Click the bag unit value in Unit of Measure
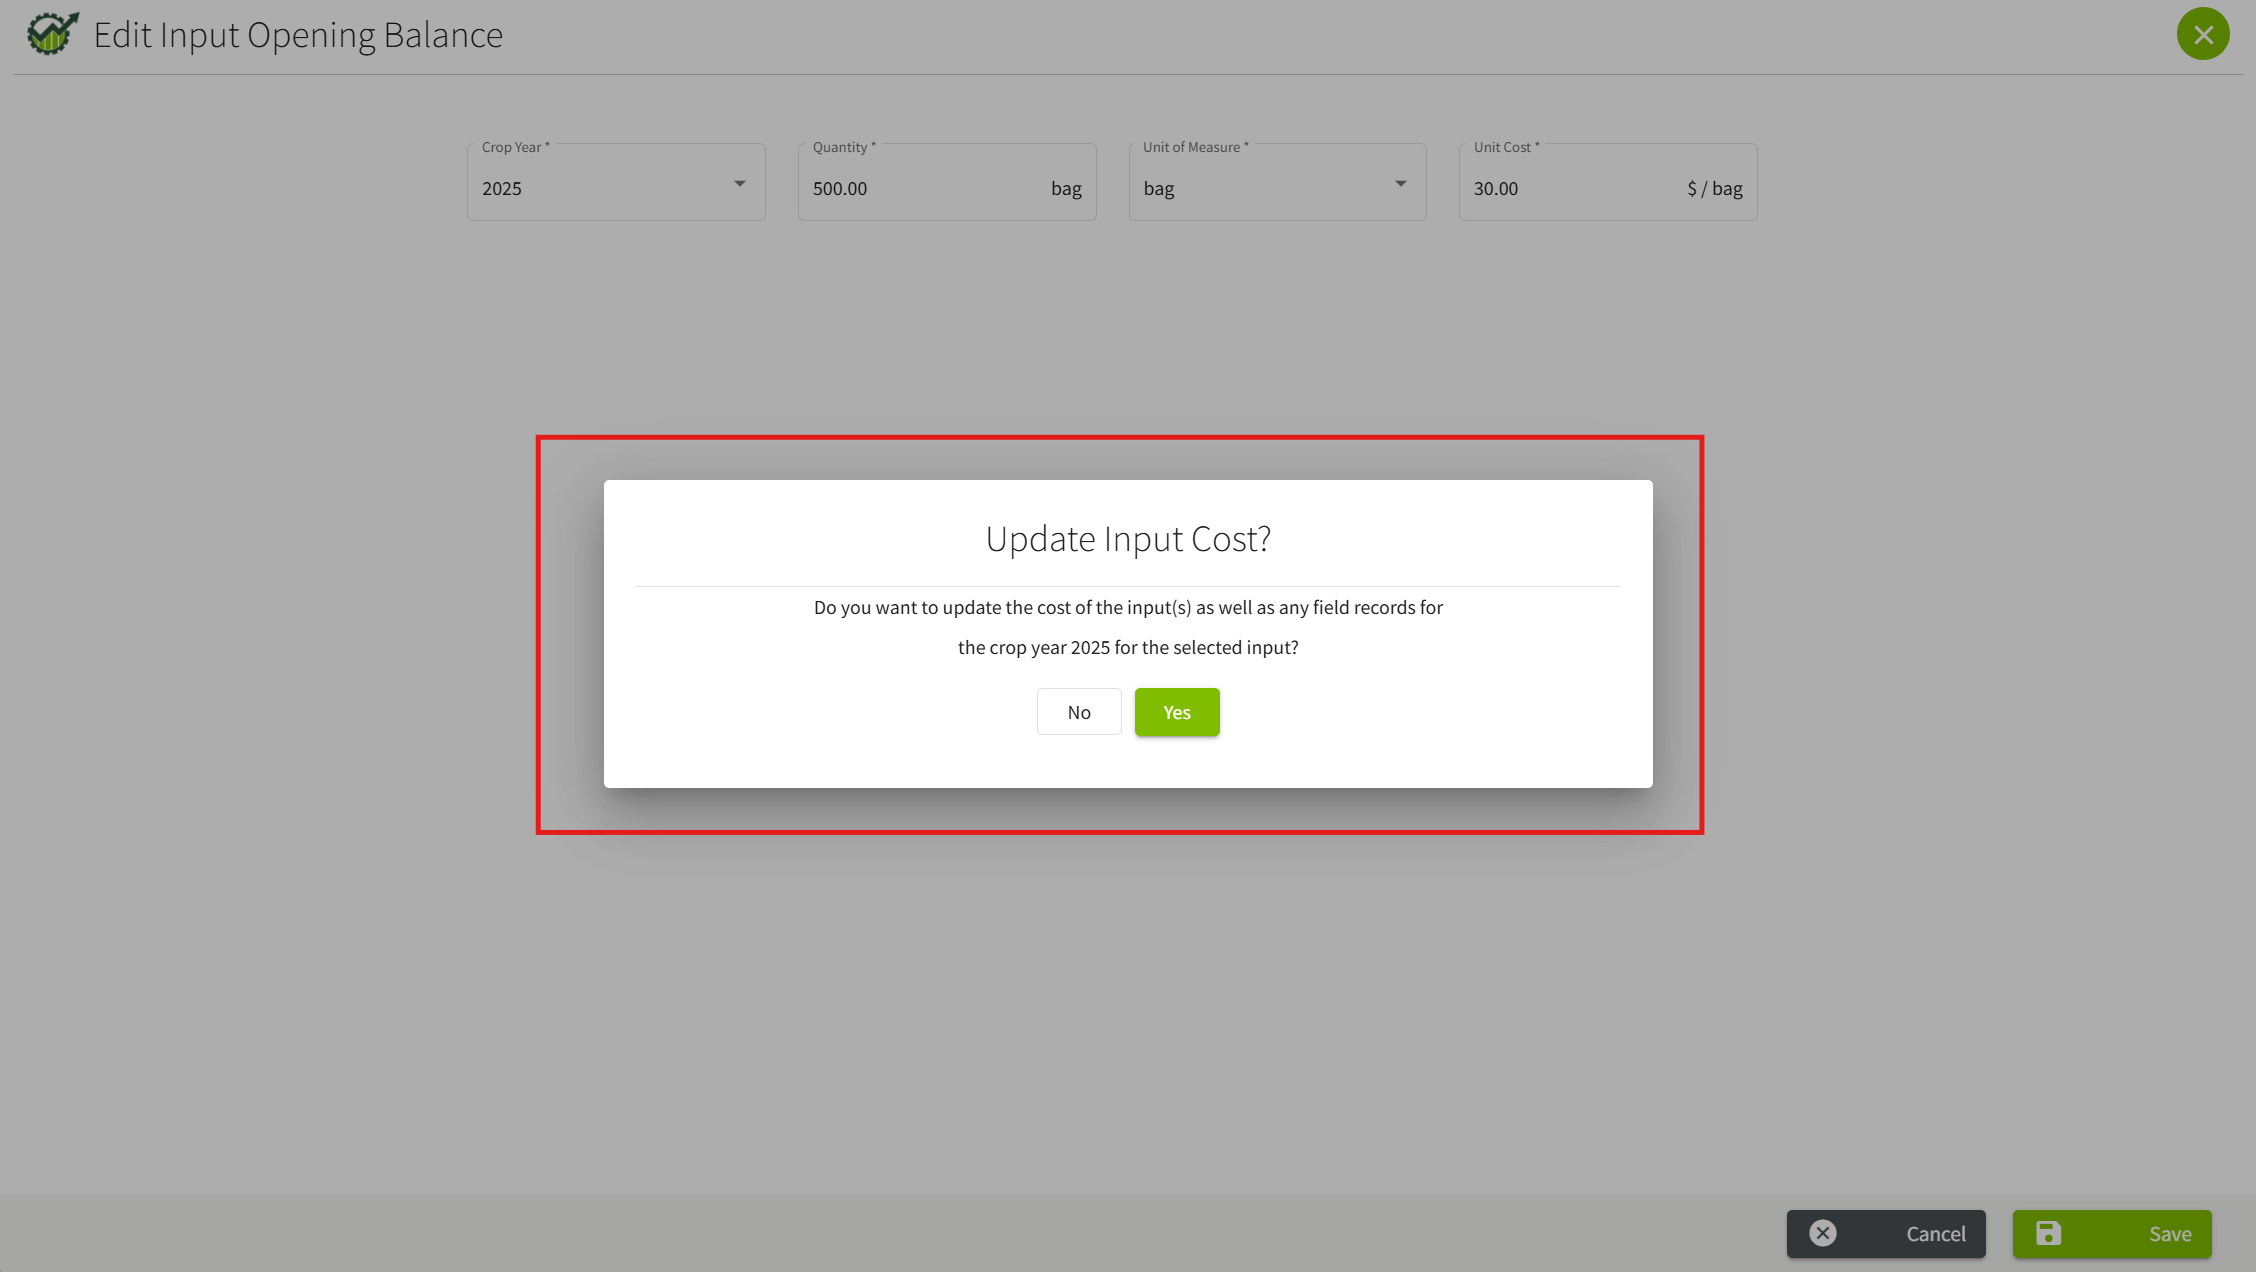This screenshot has height=1272, width=2256. coord(1158,188)
